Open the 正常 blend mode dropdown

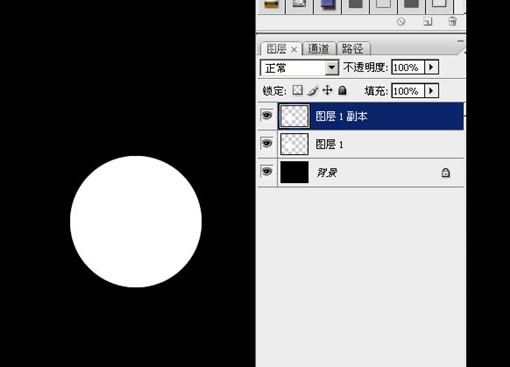point(299,68)
